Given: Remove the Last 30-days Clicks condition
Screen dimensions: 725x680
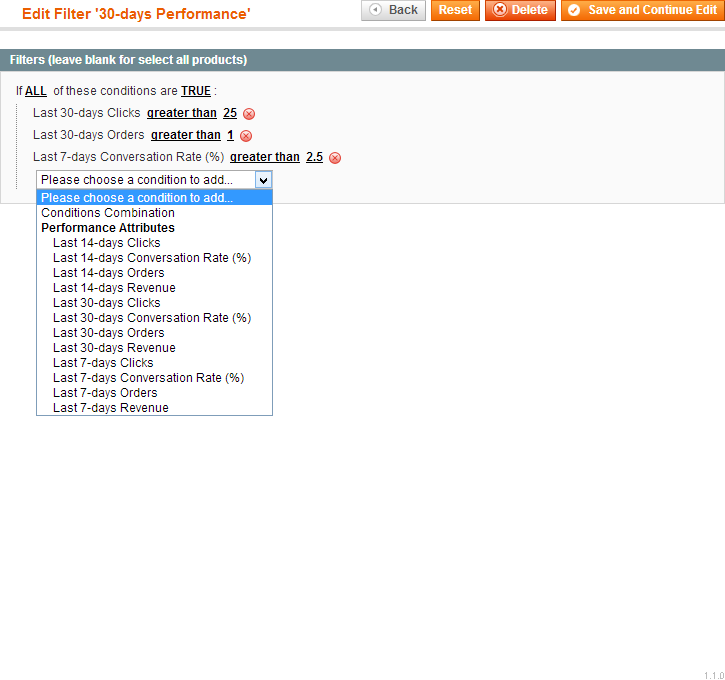Looking at the screenshot, I should (x=249, y=114).
